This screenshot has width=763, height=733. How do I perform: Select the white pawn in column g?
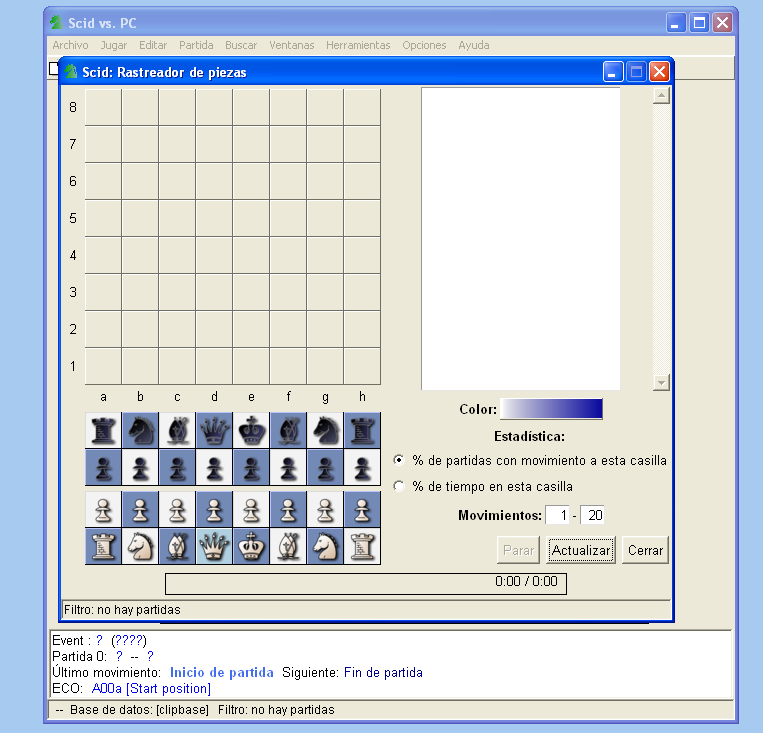pos(325,510)
